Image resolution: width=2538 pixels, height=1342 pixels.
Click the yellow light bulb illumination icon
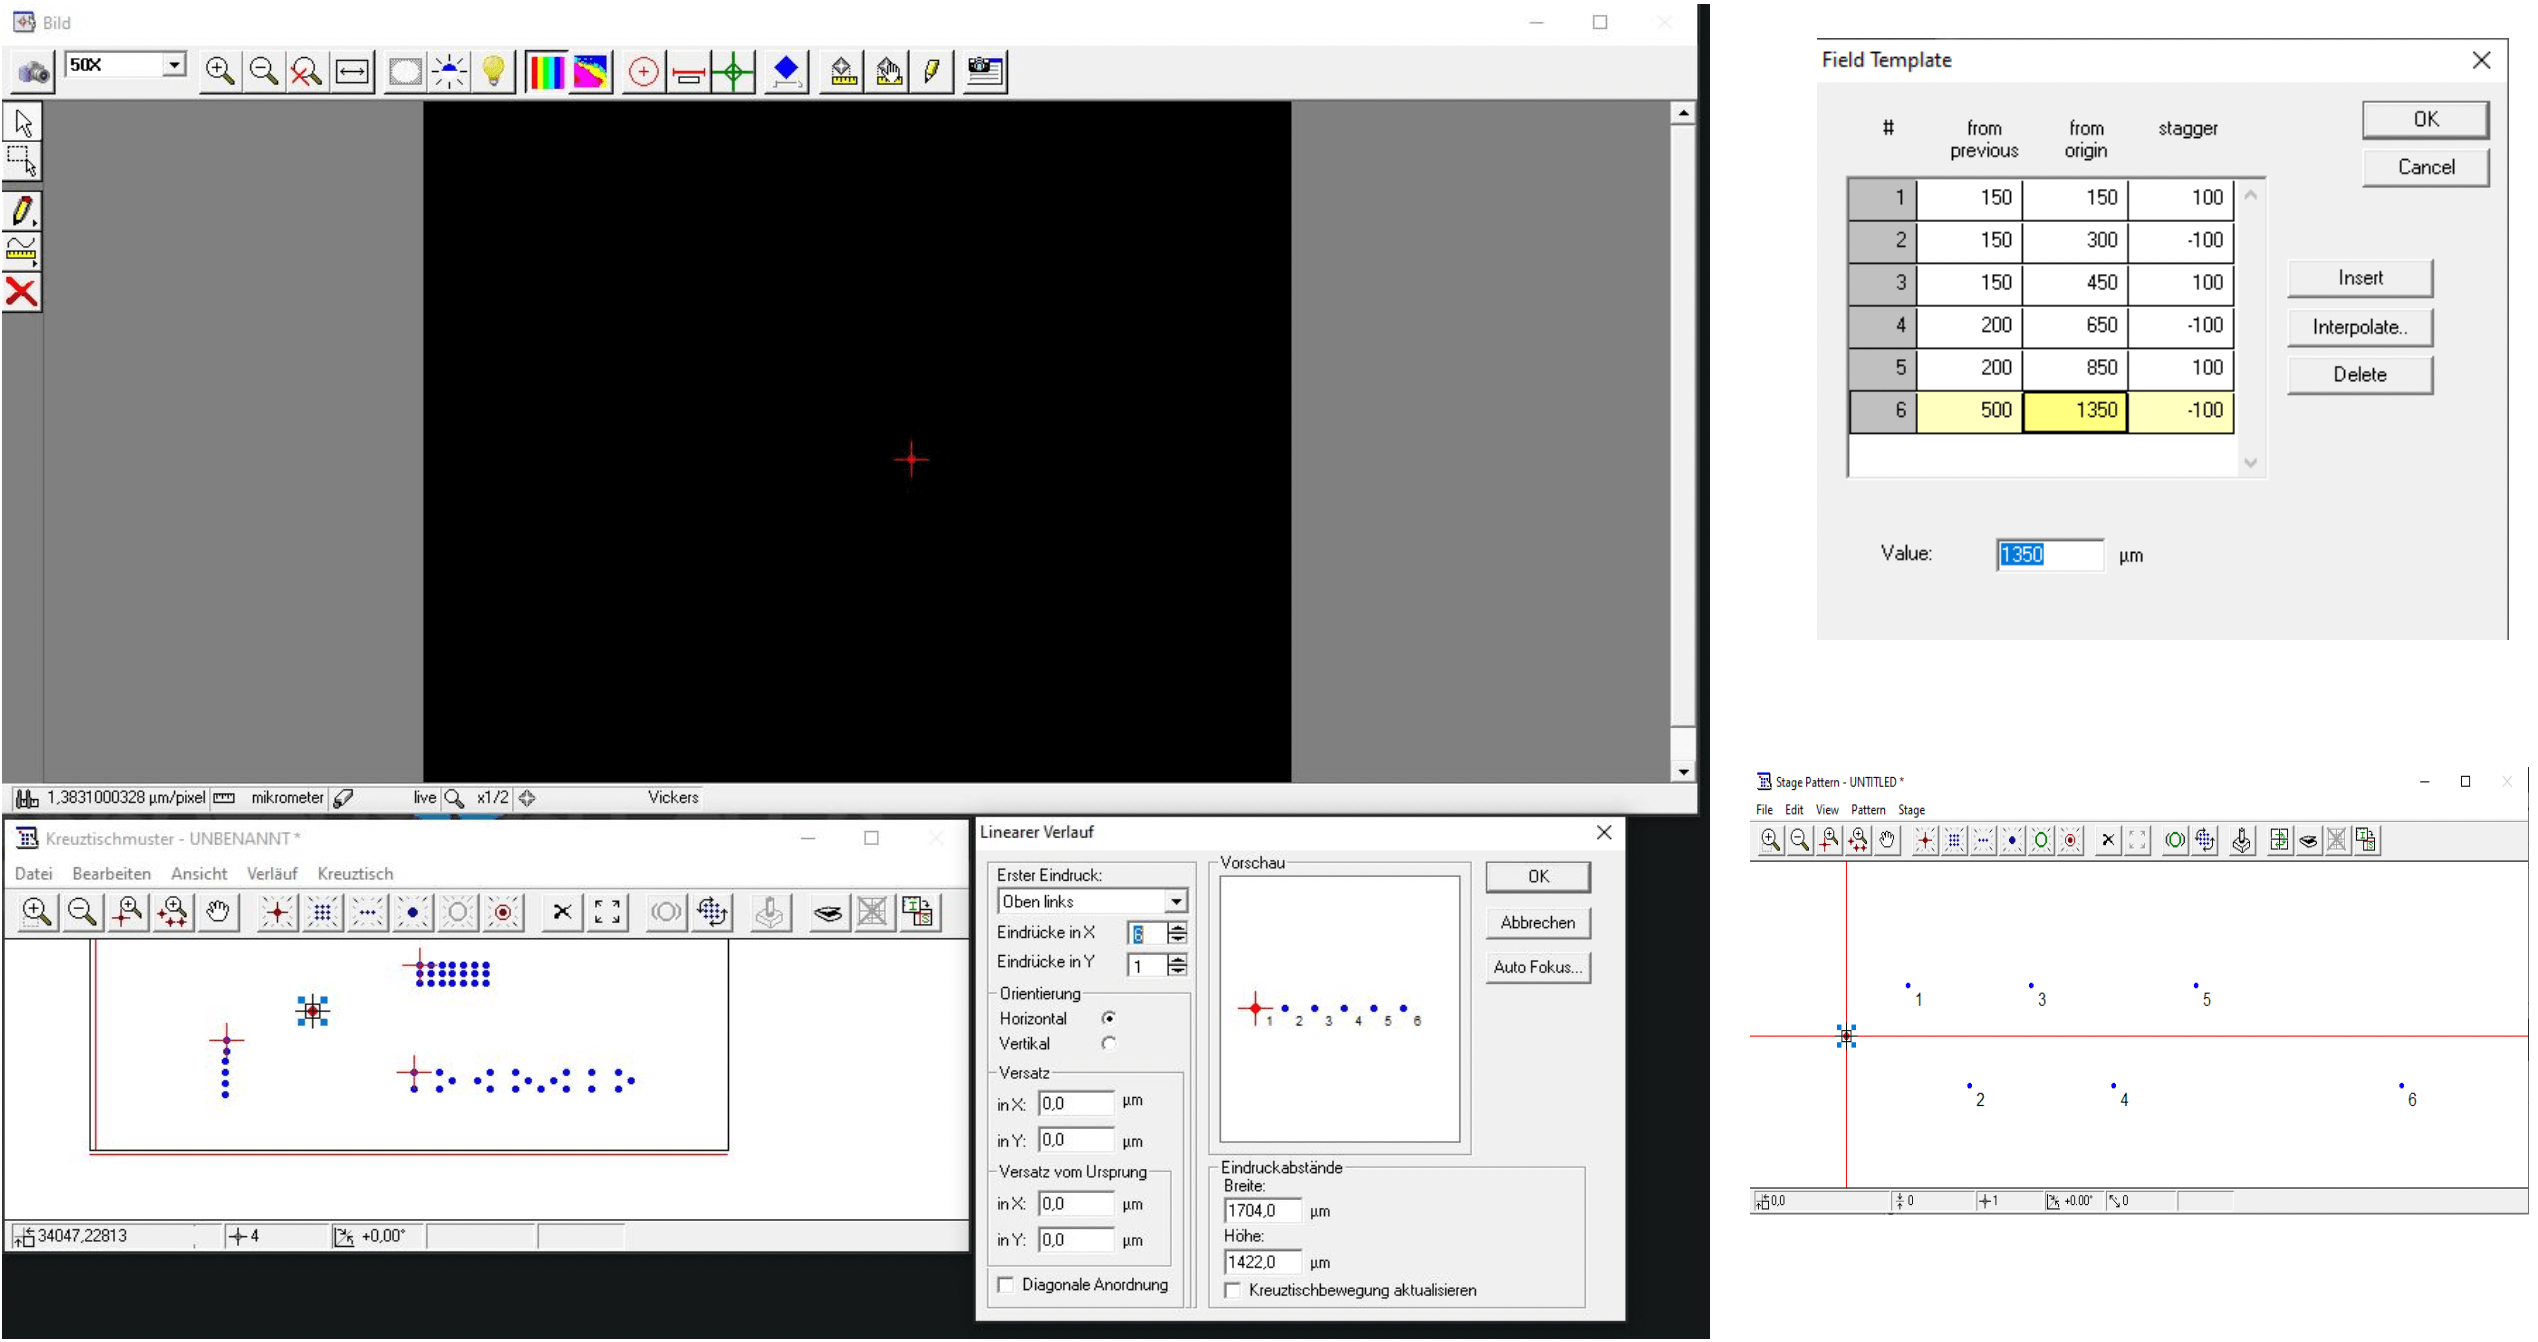494,72
